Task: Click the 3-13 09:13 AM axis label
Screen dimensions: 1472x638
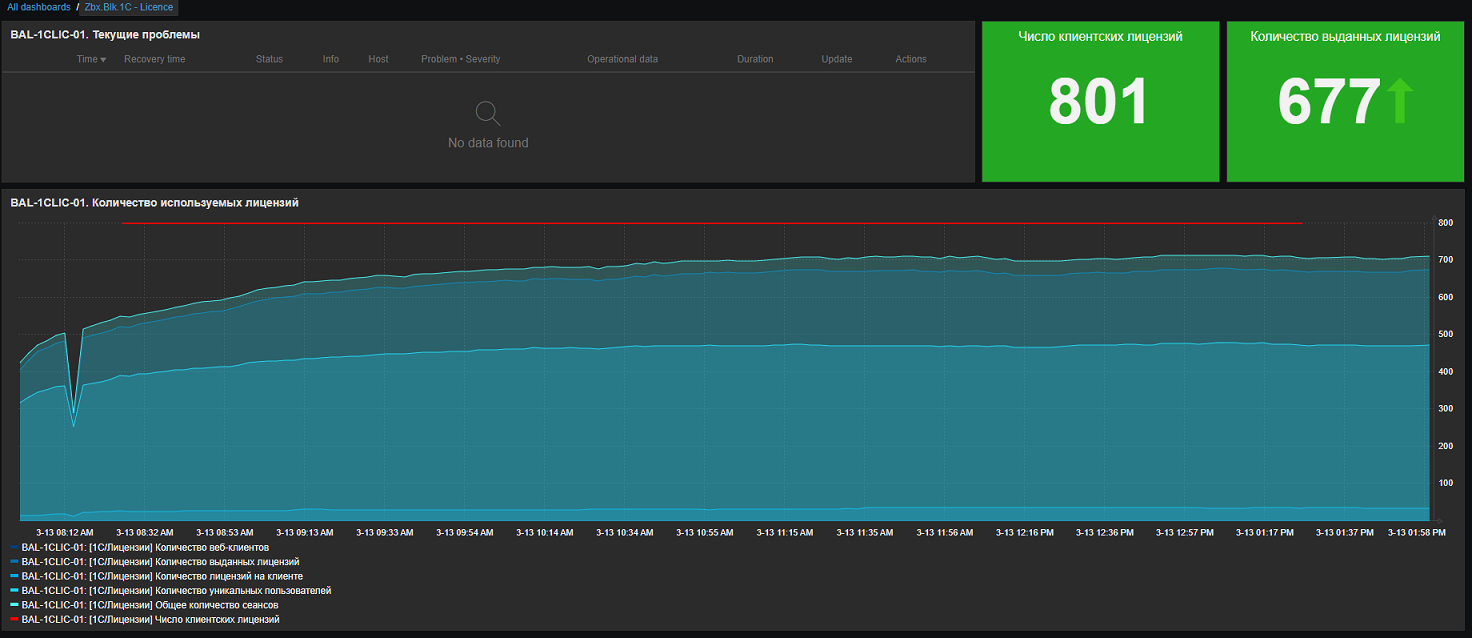Action: click(304, 533)
